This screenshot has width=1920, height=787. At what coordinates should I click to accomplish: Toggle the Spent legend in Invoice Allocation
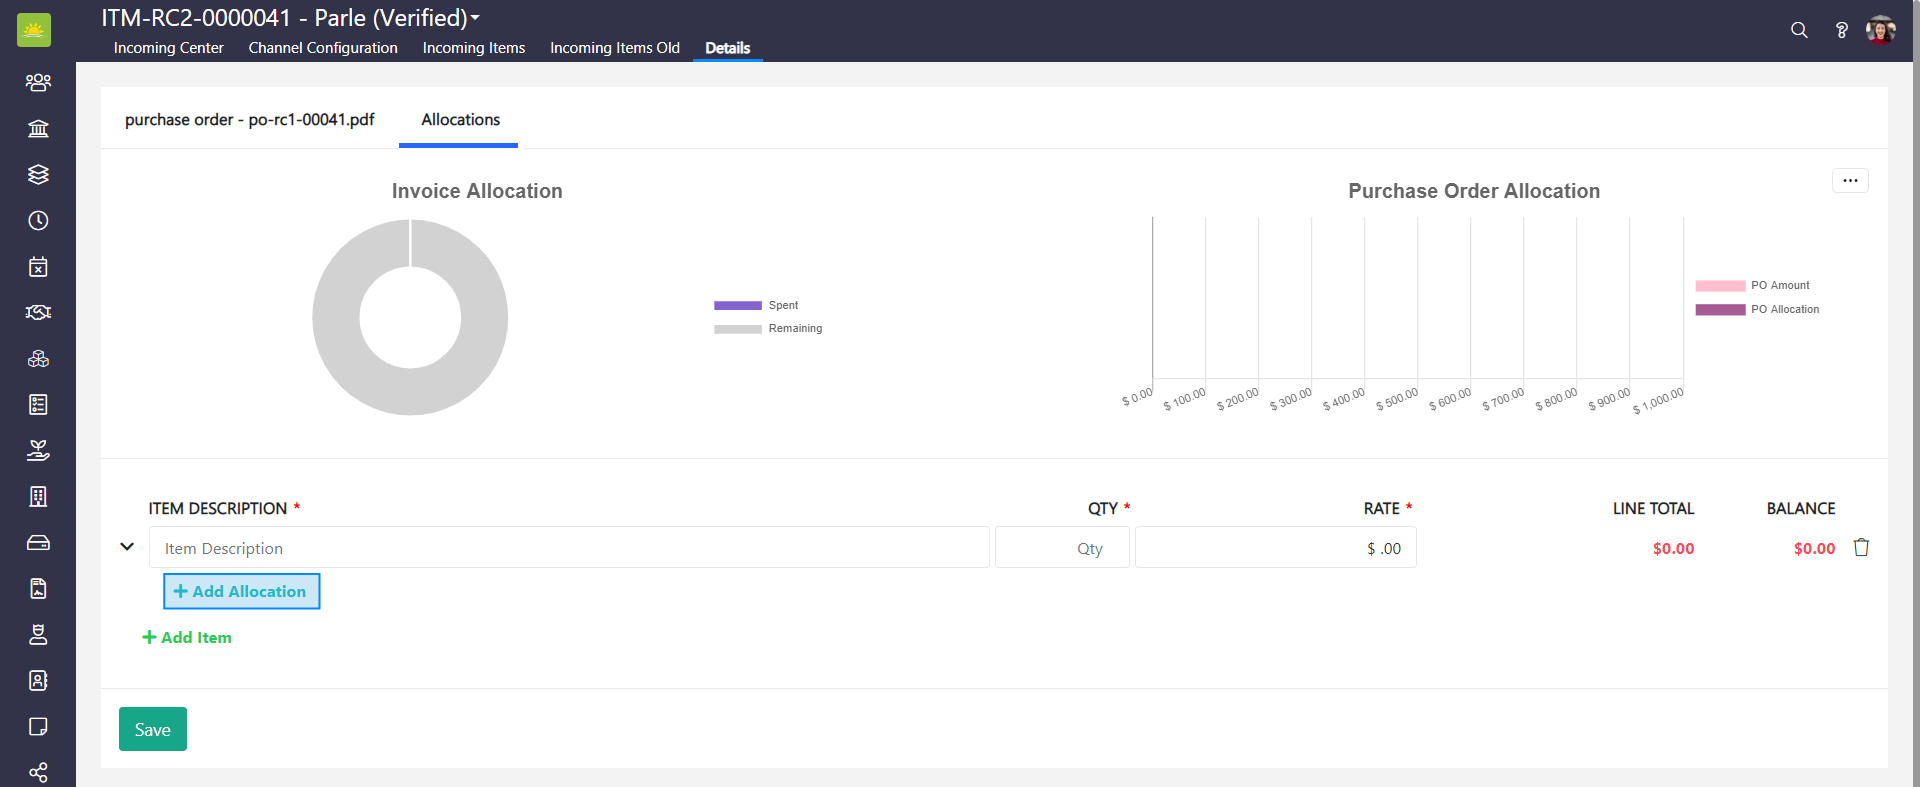click(756, 305)
